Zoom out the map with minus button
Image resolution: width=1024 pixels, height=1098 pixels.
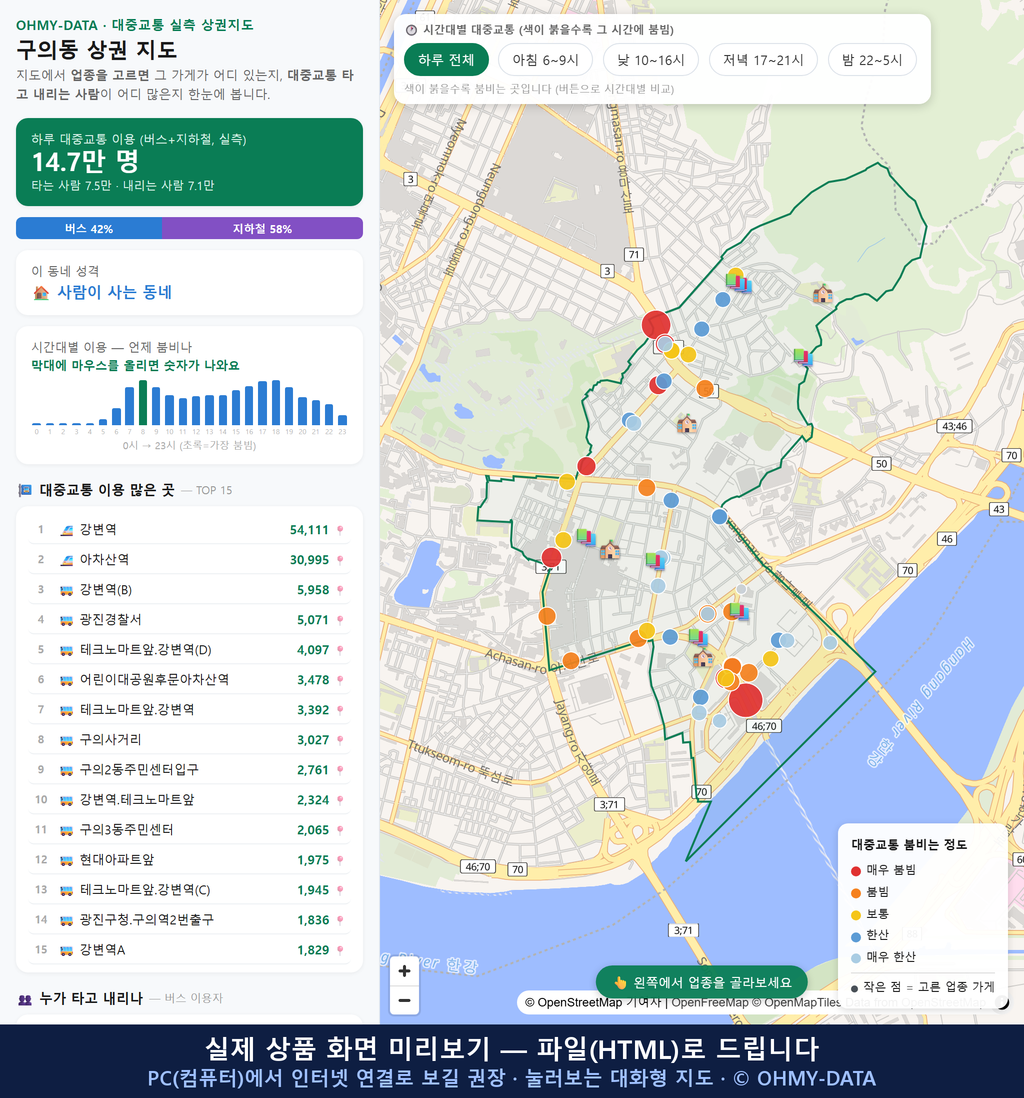coord(404,1000)
